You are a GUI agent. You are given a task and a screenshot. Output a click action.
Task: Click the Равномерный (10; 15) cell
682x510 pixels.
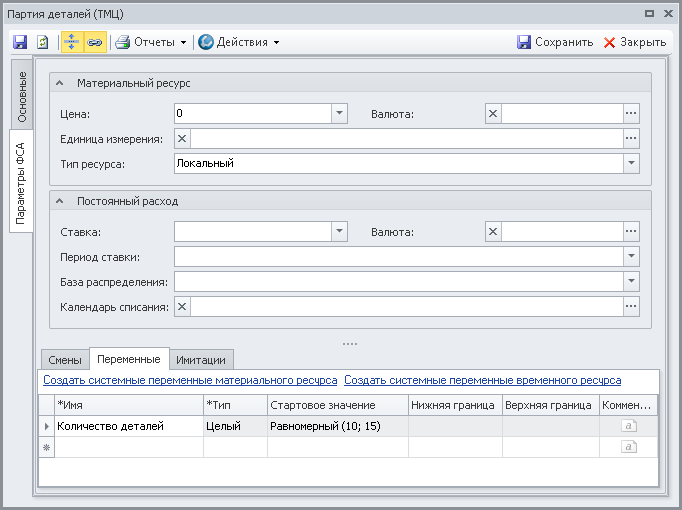coord(338,426)
